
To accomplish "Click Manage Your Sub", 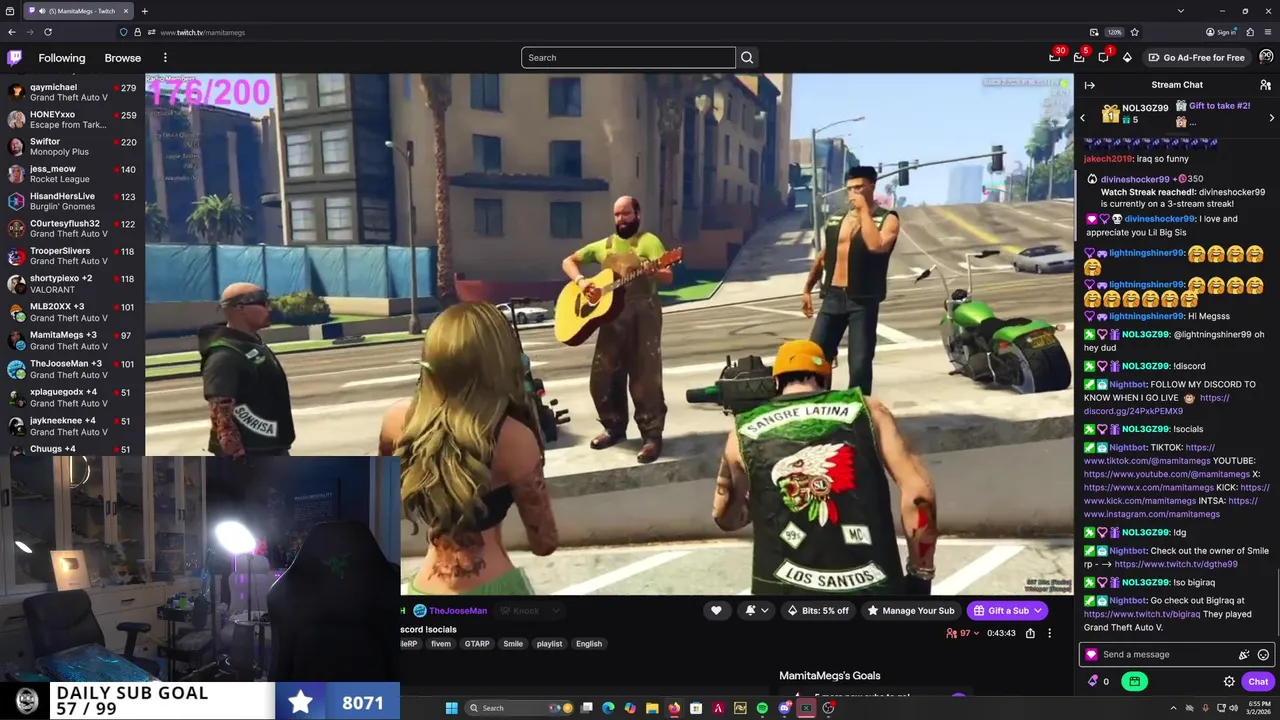I will [911, 610].
